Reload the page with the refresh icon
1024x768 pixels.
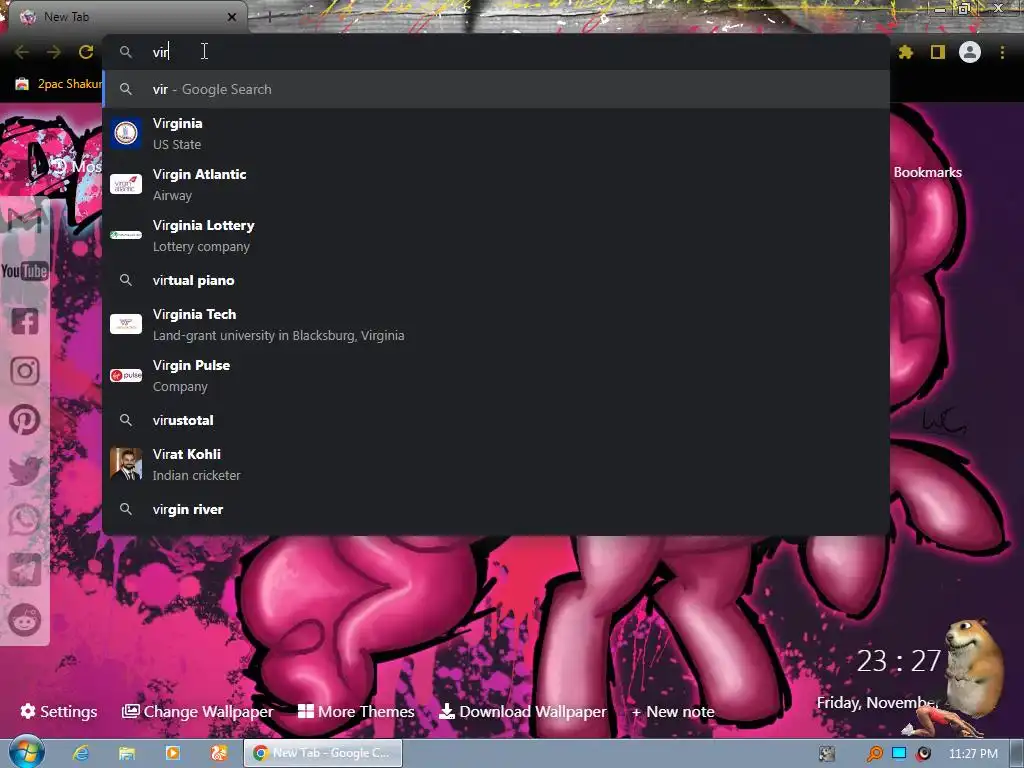click(86, 52)
